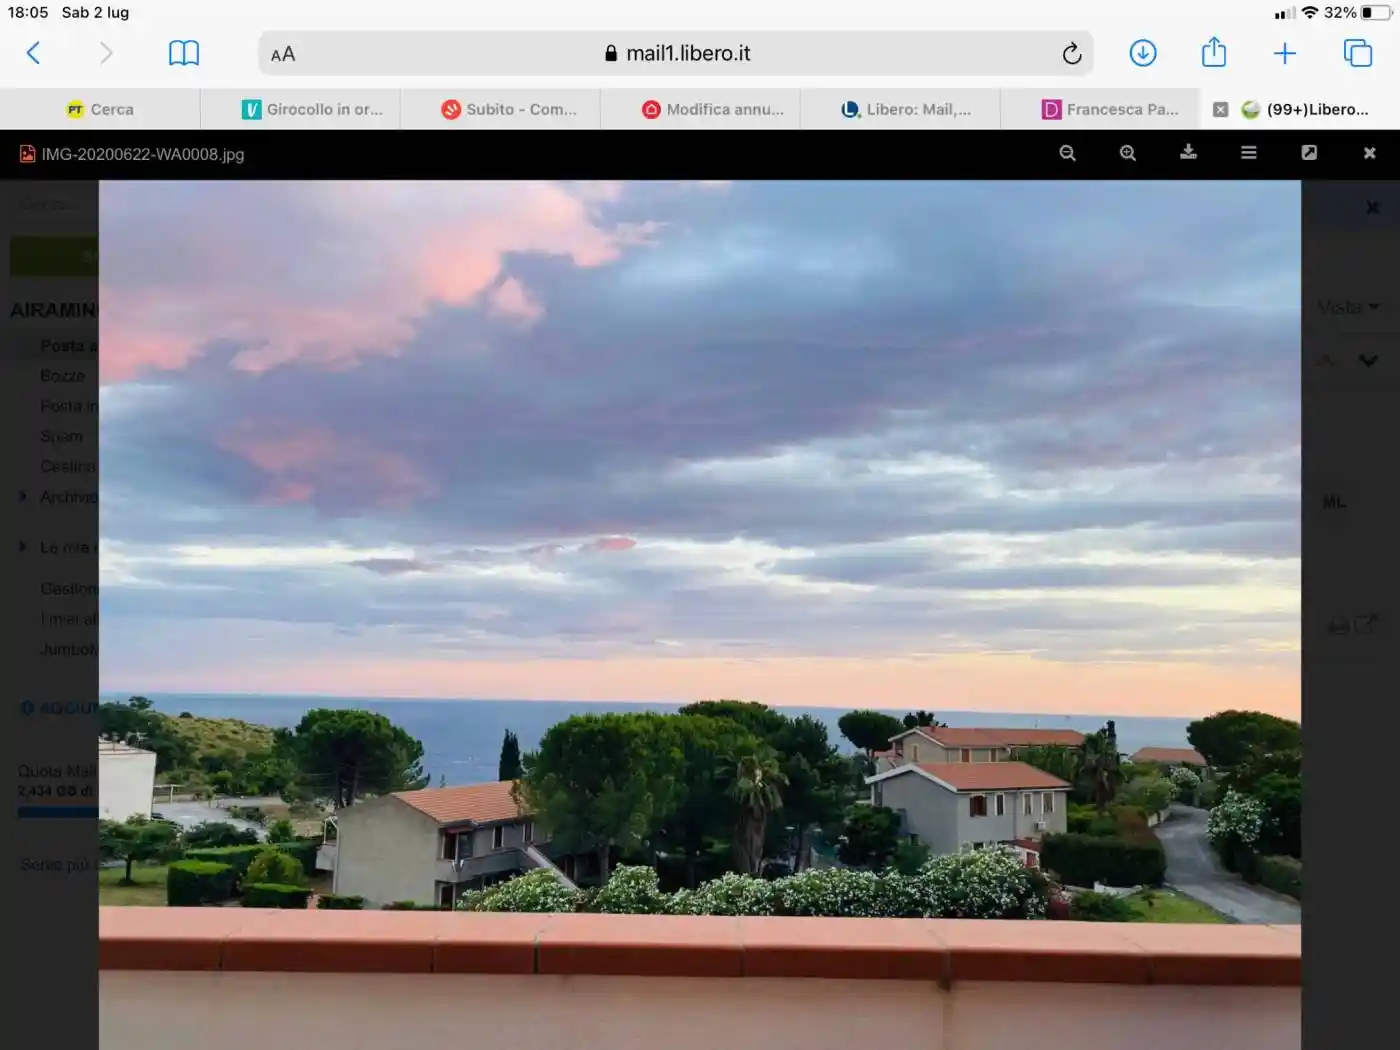This screenshot has width=1400, height=1050.
Task: Download the IMG-20200622-WA0008.jpg file
Action: click(1188, 152)
